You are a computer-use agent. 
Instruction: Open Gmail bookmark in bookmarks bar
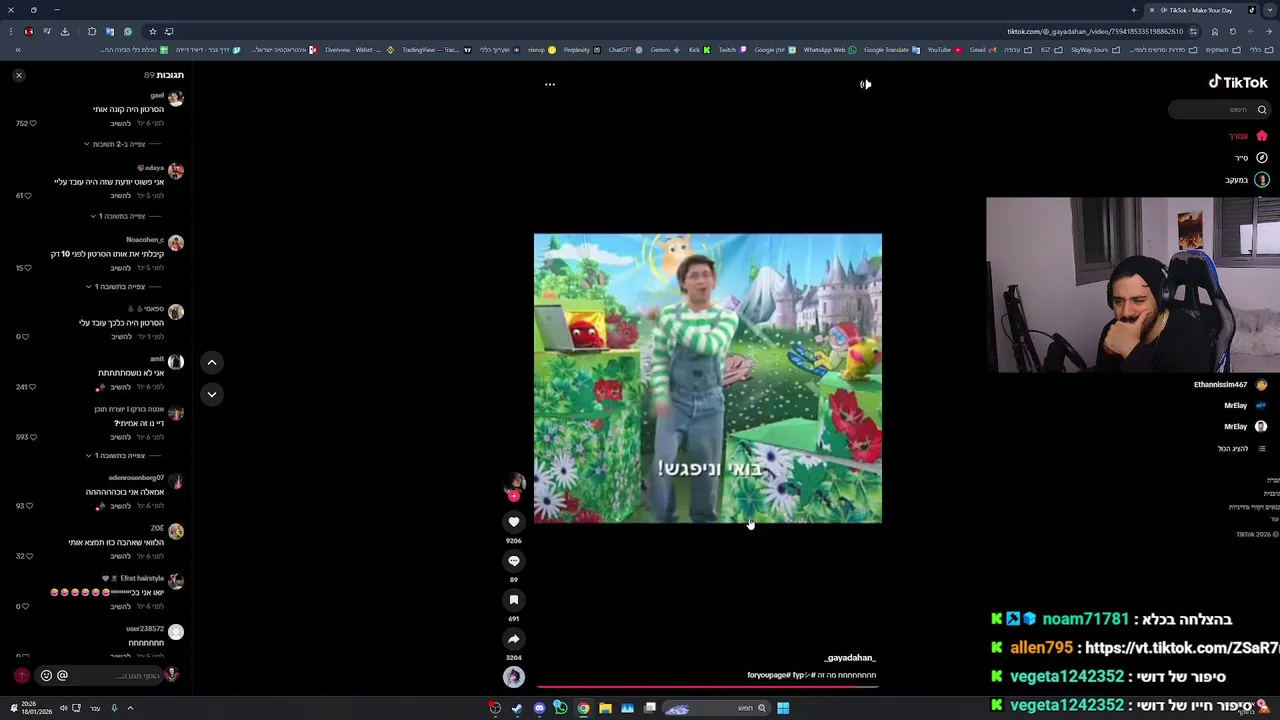click(x=981, y=50)
